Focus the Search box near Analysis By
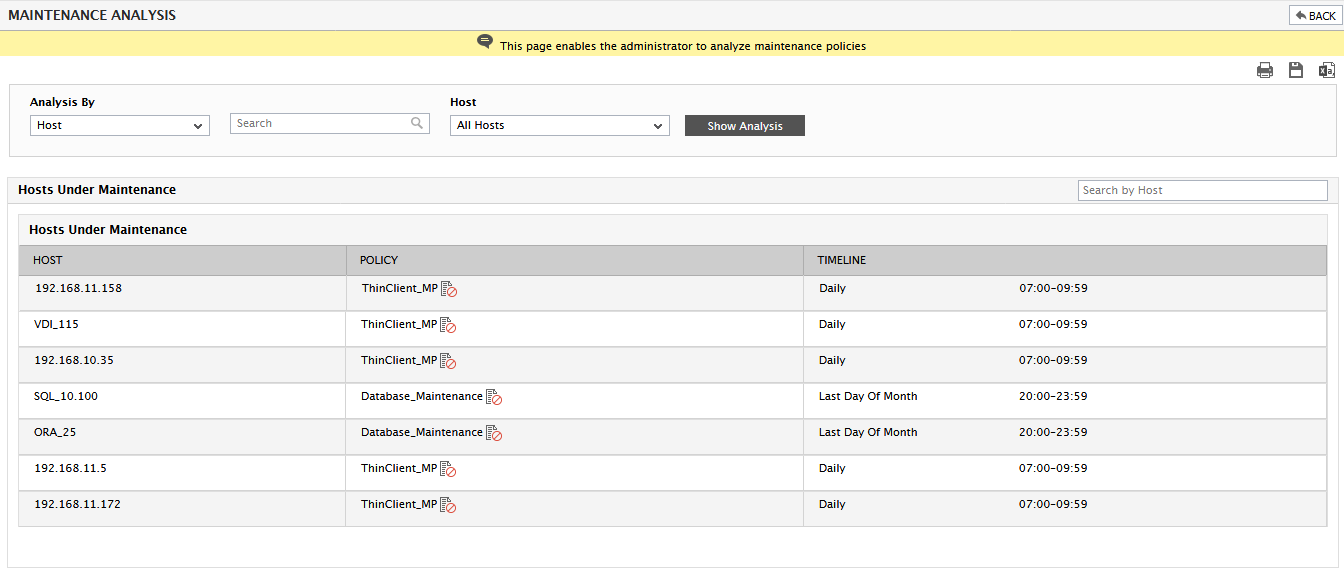The height and width of the screenshot is (572, 1344). 330,123
